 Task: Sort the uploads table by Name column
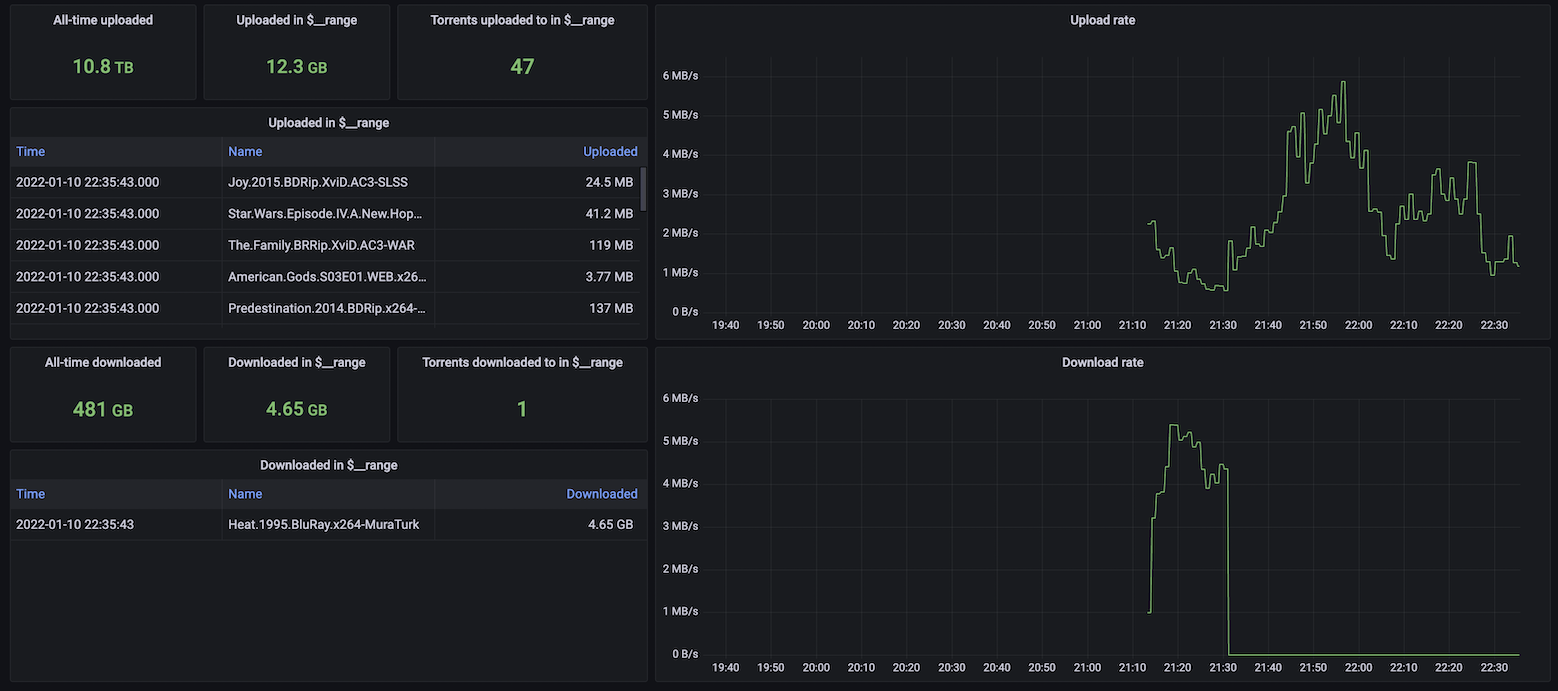(245, 152)
